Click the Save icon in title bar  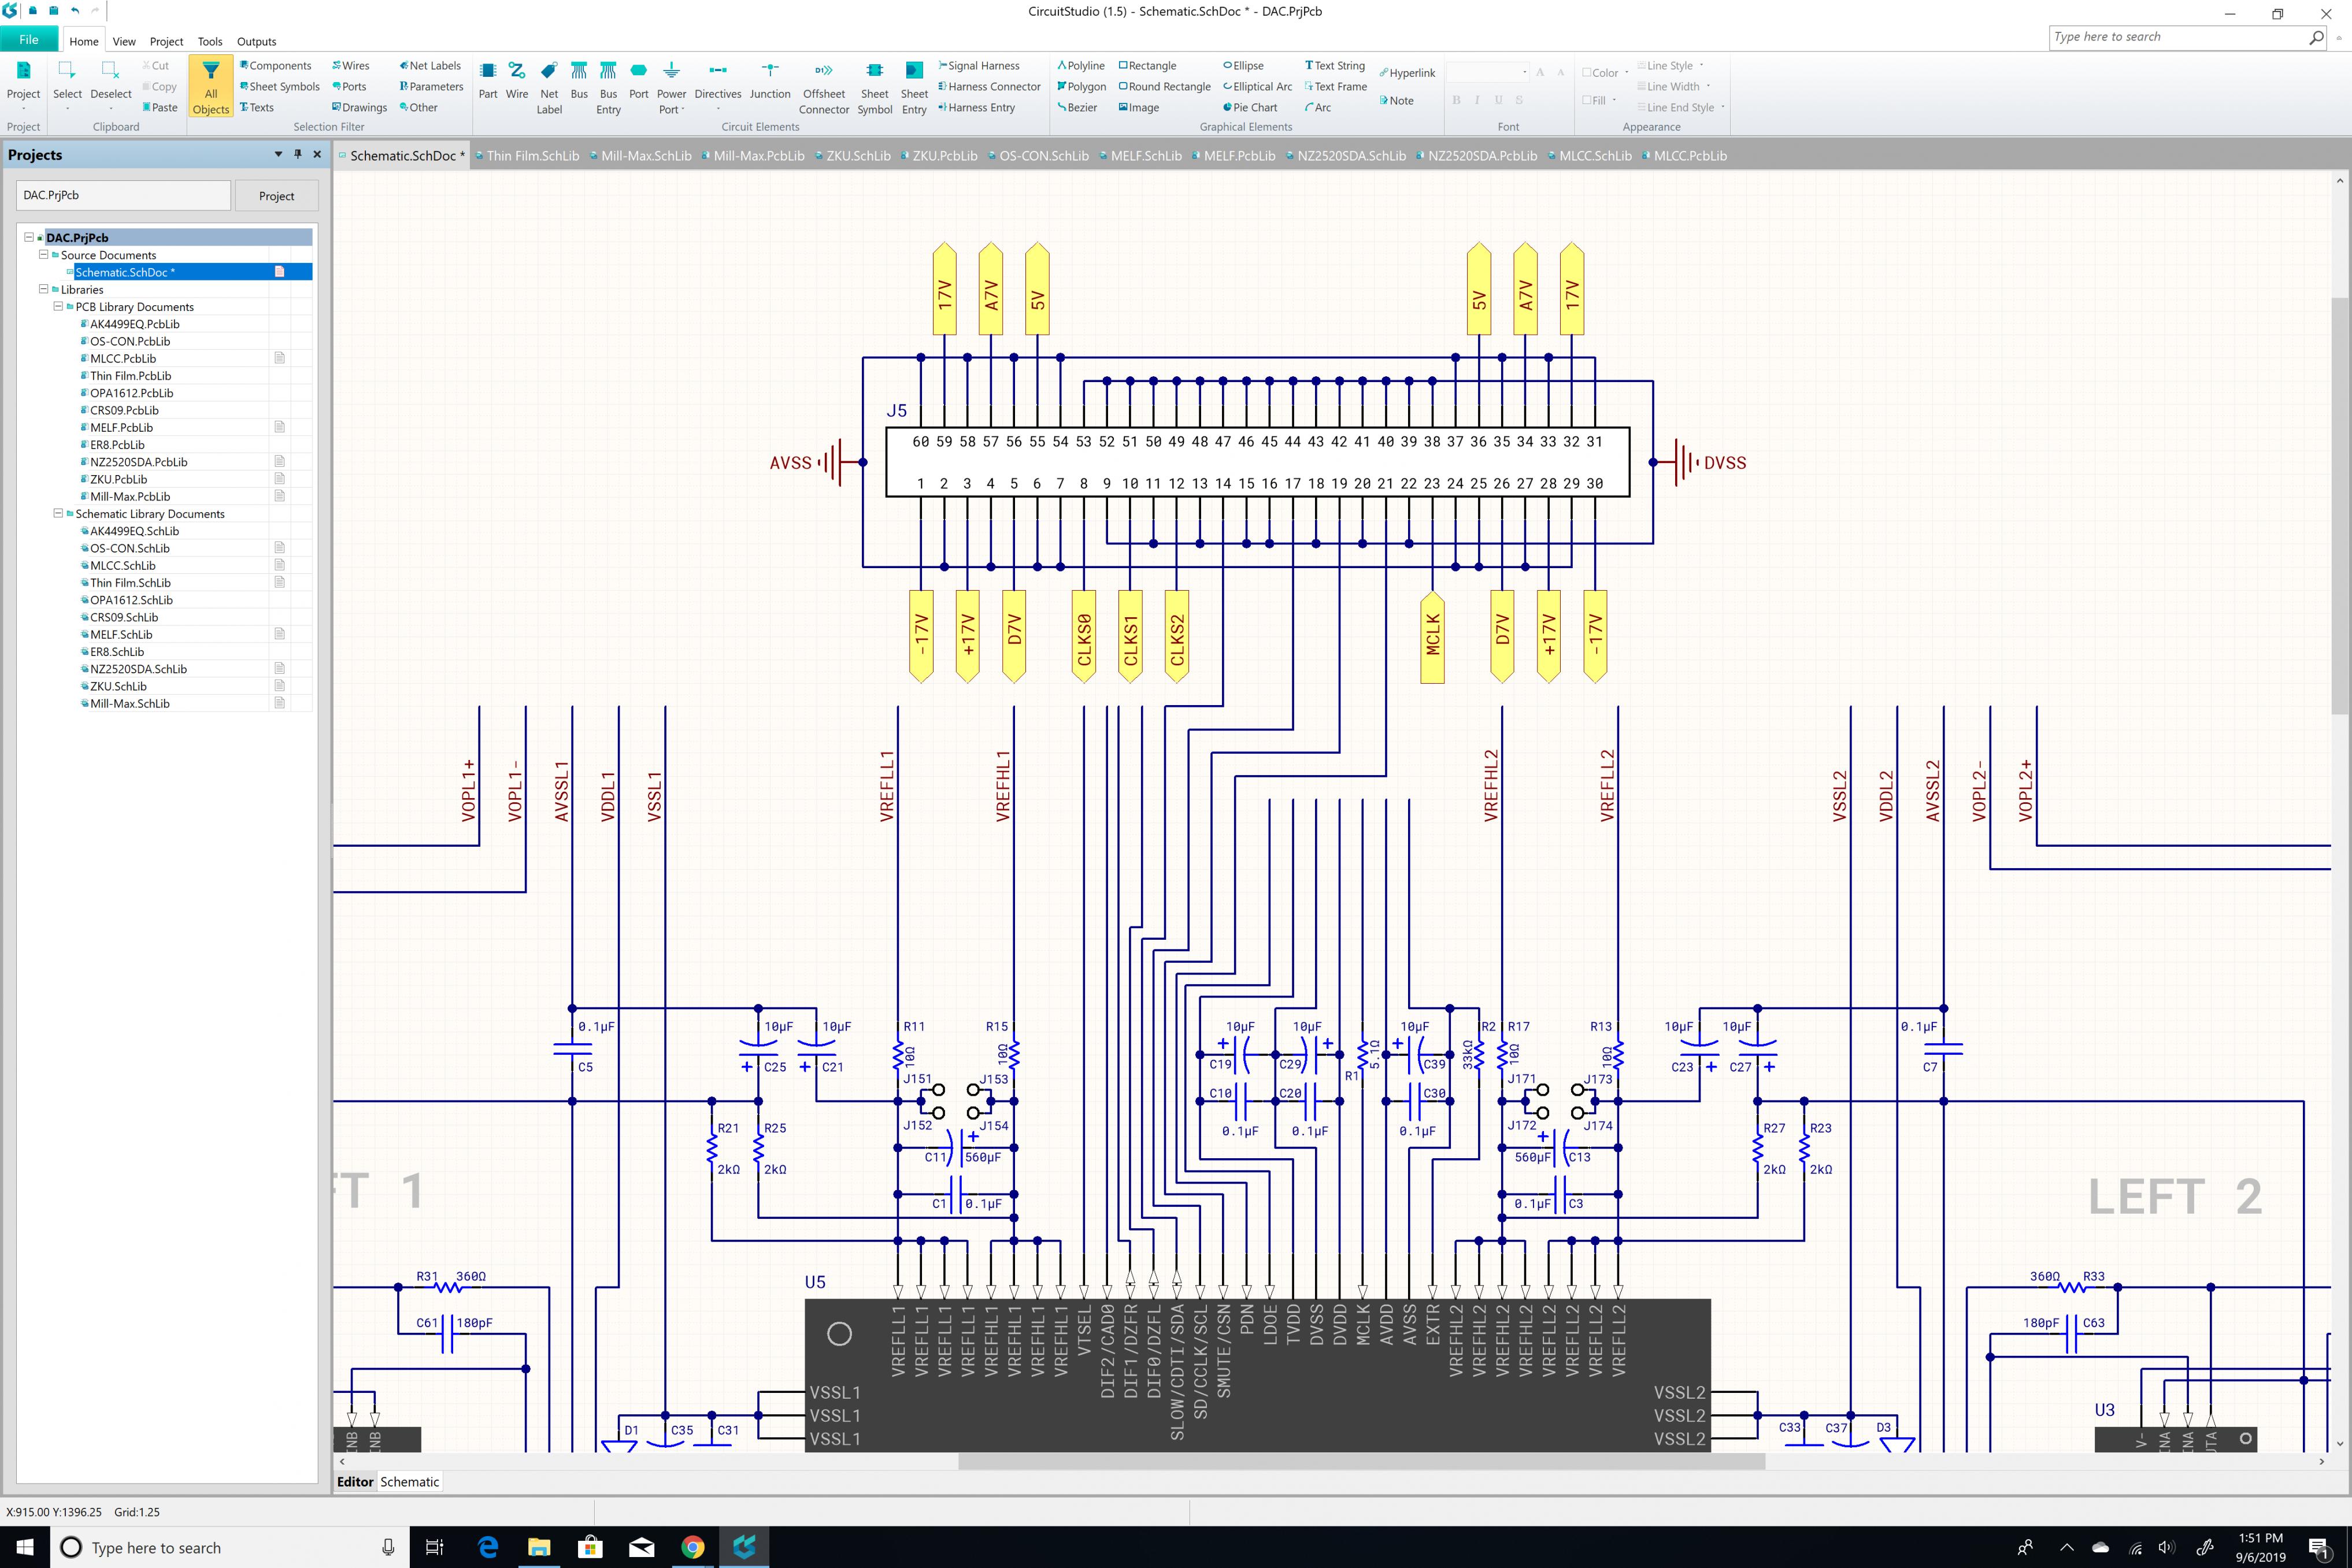[54, 11]
